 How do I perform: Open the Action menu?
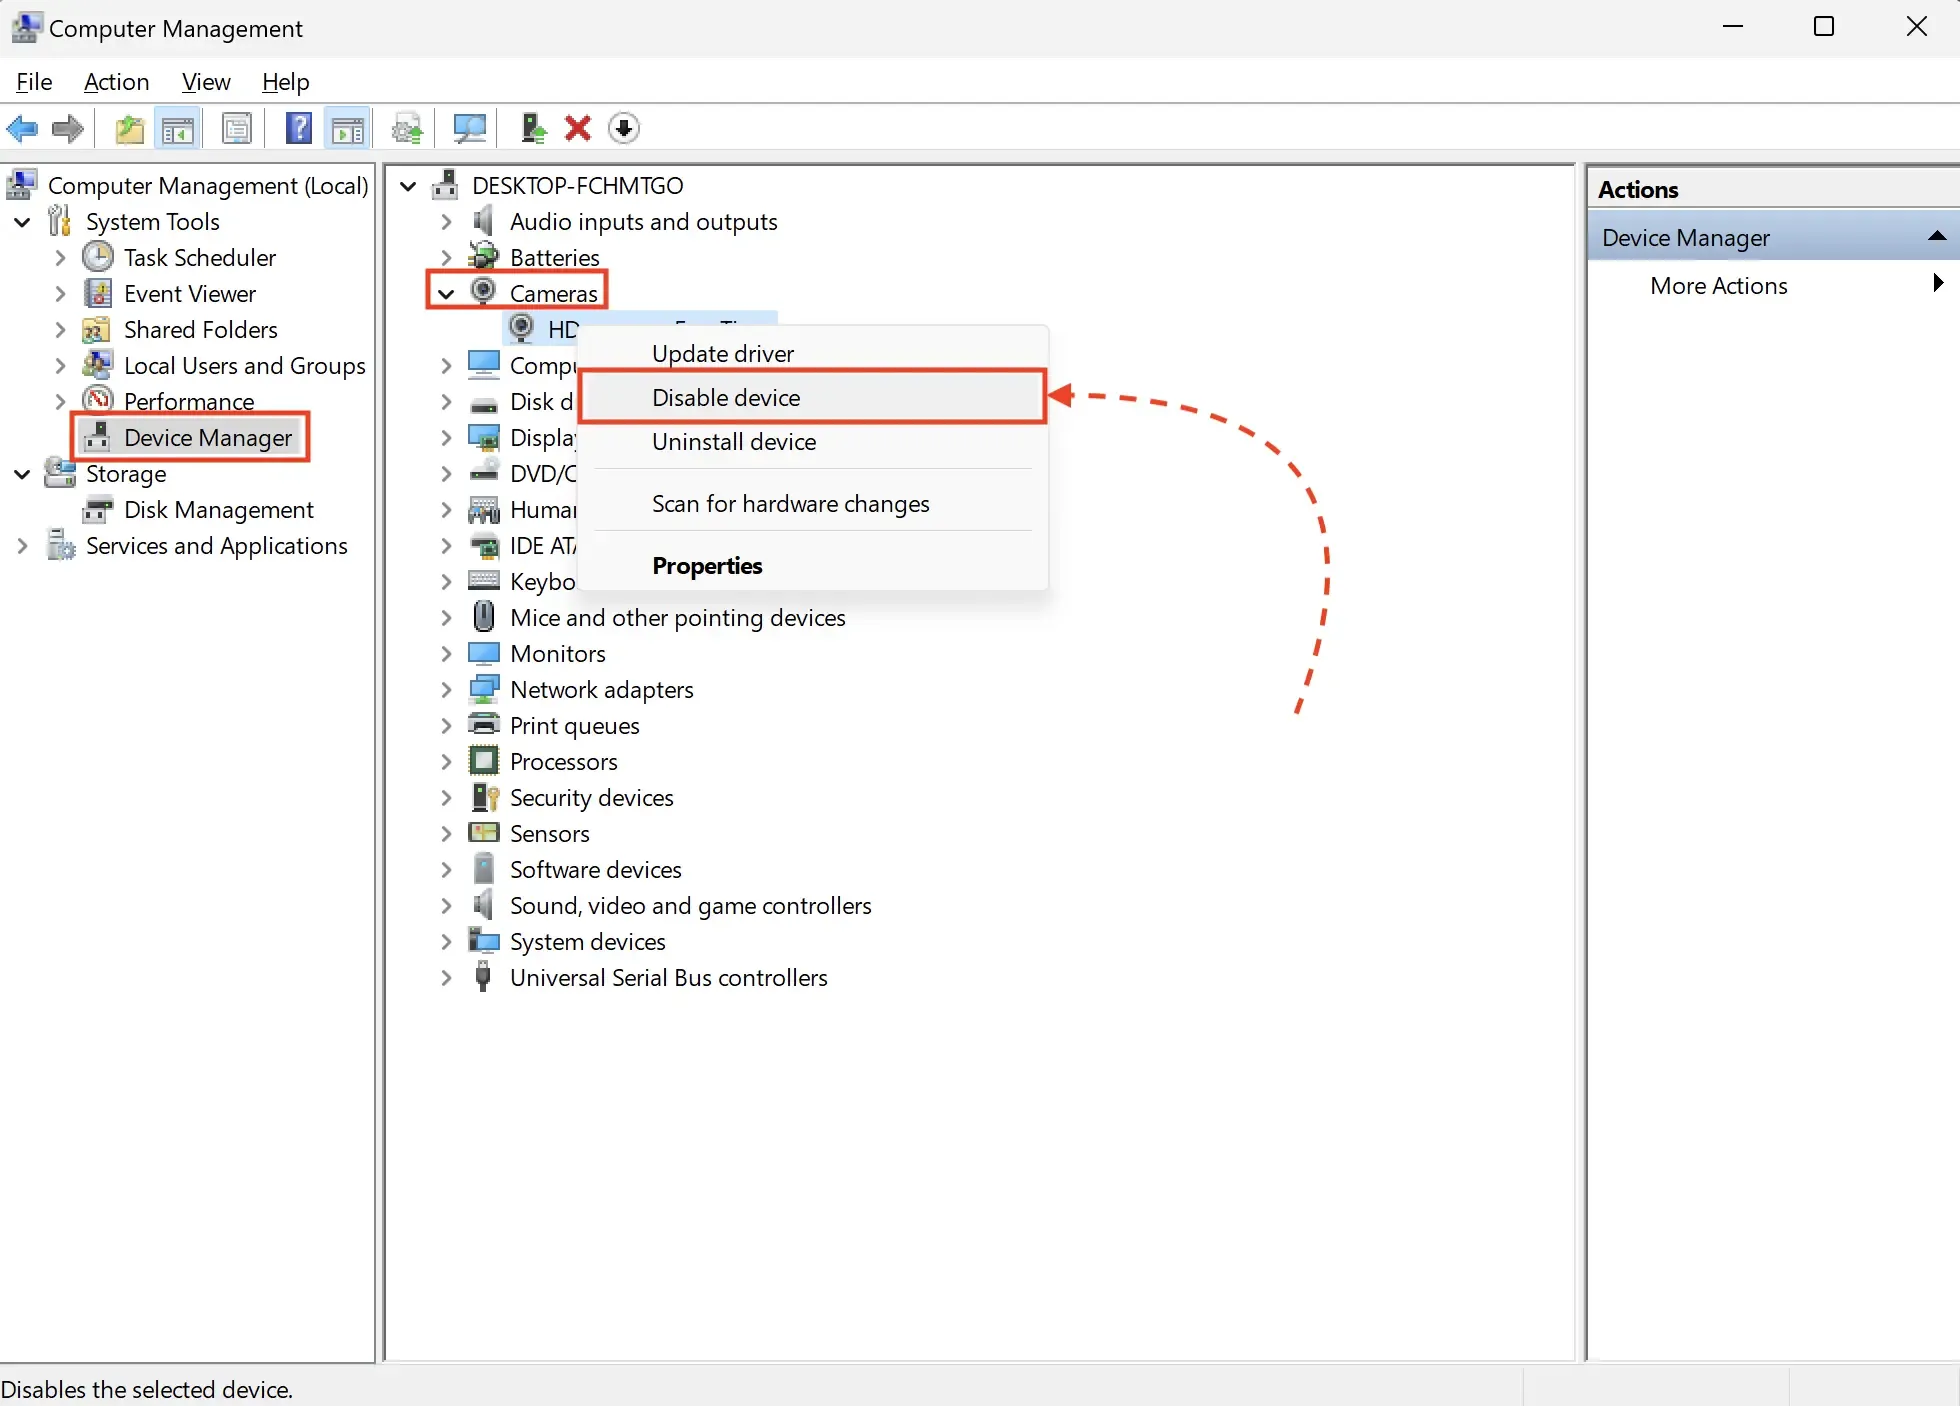coord(116,82)
